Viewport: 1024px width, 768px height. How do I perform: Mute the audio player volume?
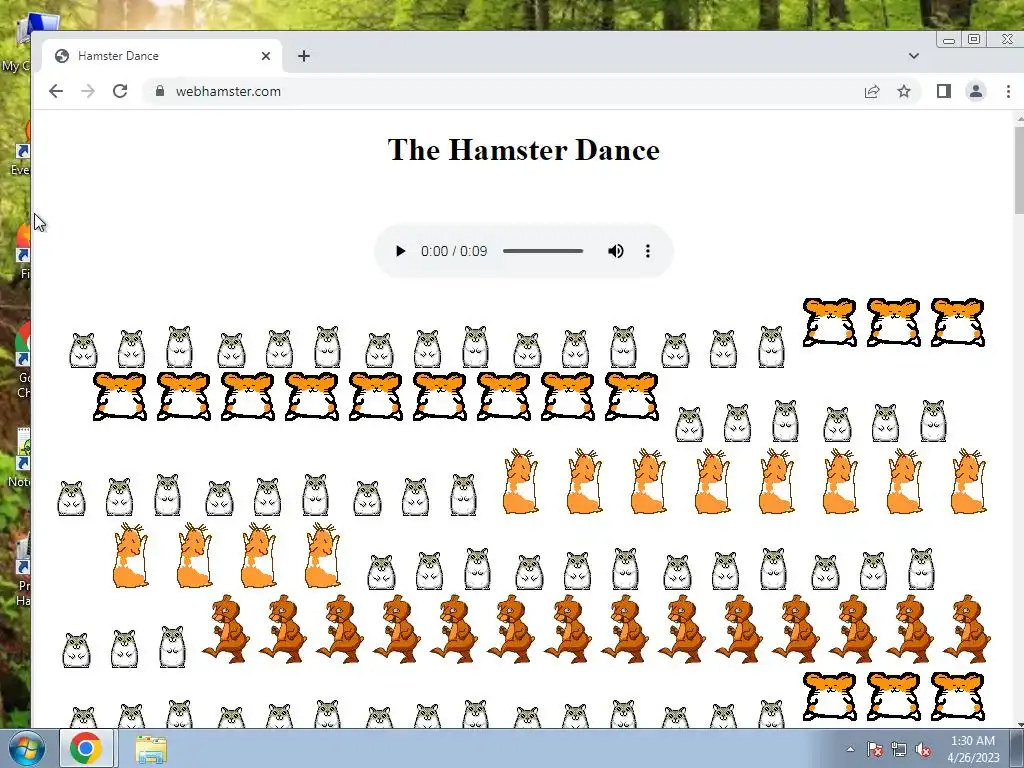coord(615,251)
